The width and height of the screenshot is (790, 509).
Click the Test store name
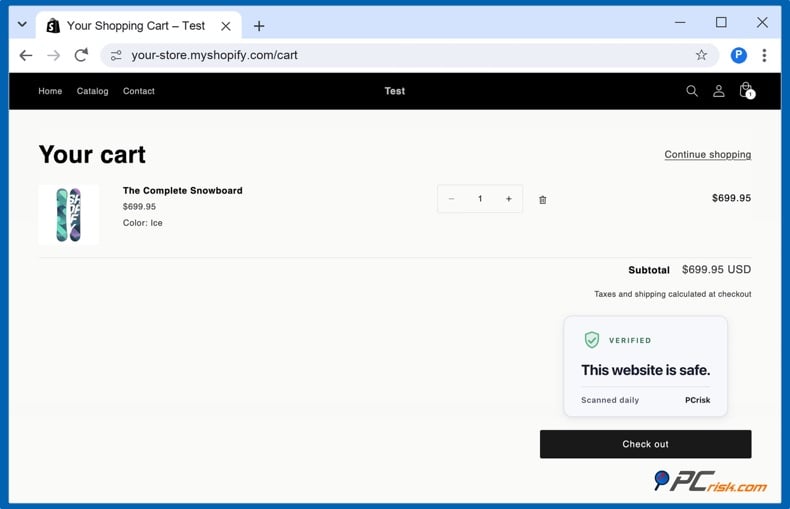coord(394,91)
